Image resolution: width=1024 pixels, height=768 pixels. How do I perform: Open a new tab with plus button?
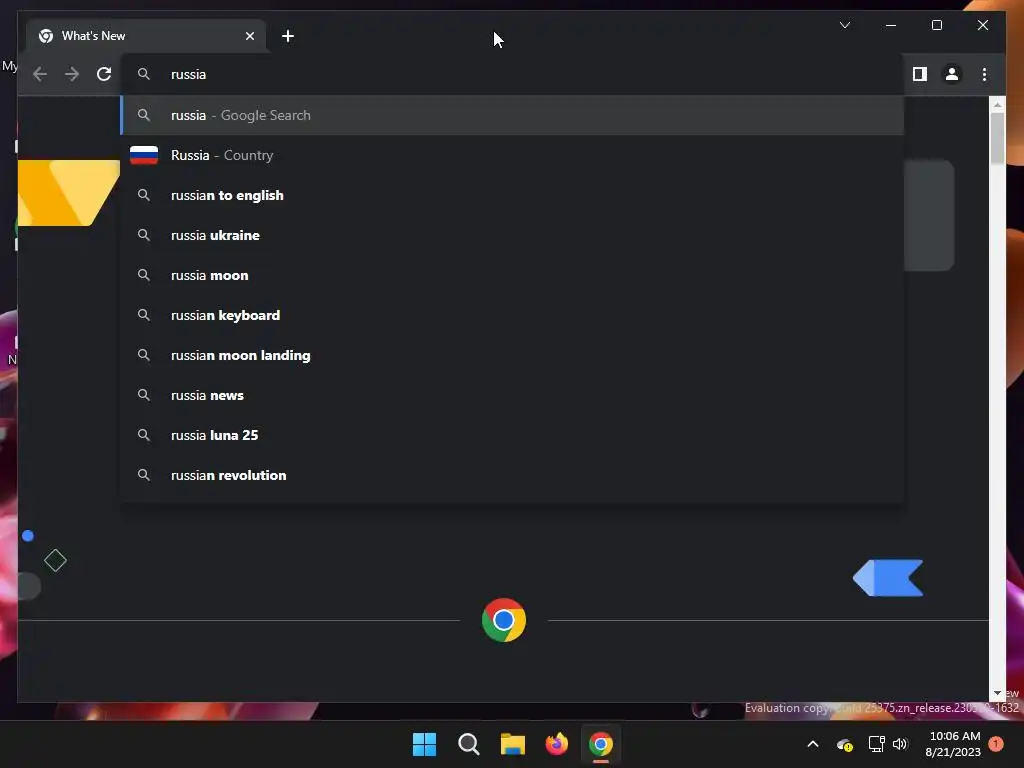click(x=287, y=36)
